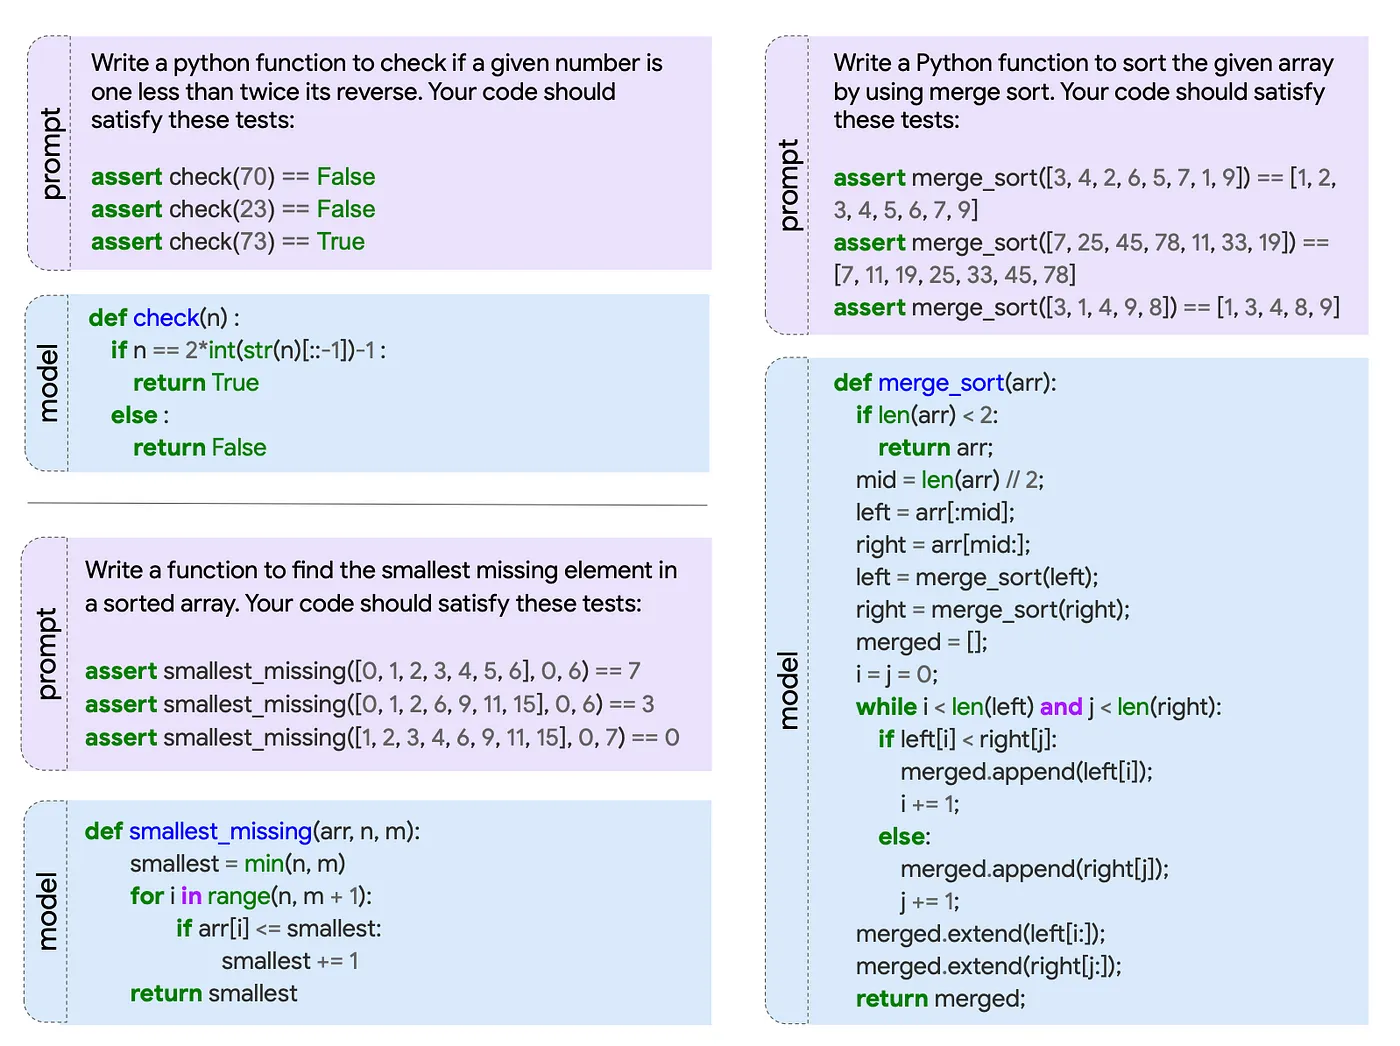Click the 'left = merge_sort(left);' line

tap(977, 578)
